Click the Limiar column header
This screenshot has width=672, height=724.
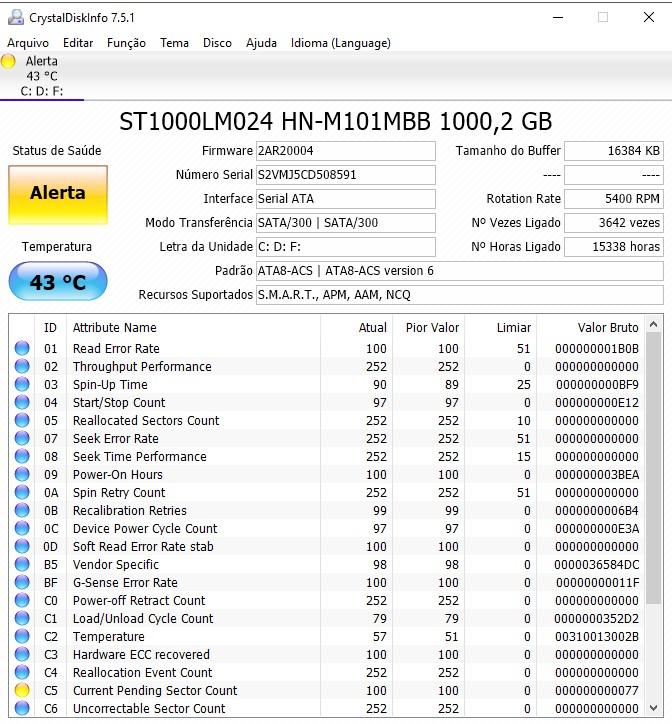(500, 328)
